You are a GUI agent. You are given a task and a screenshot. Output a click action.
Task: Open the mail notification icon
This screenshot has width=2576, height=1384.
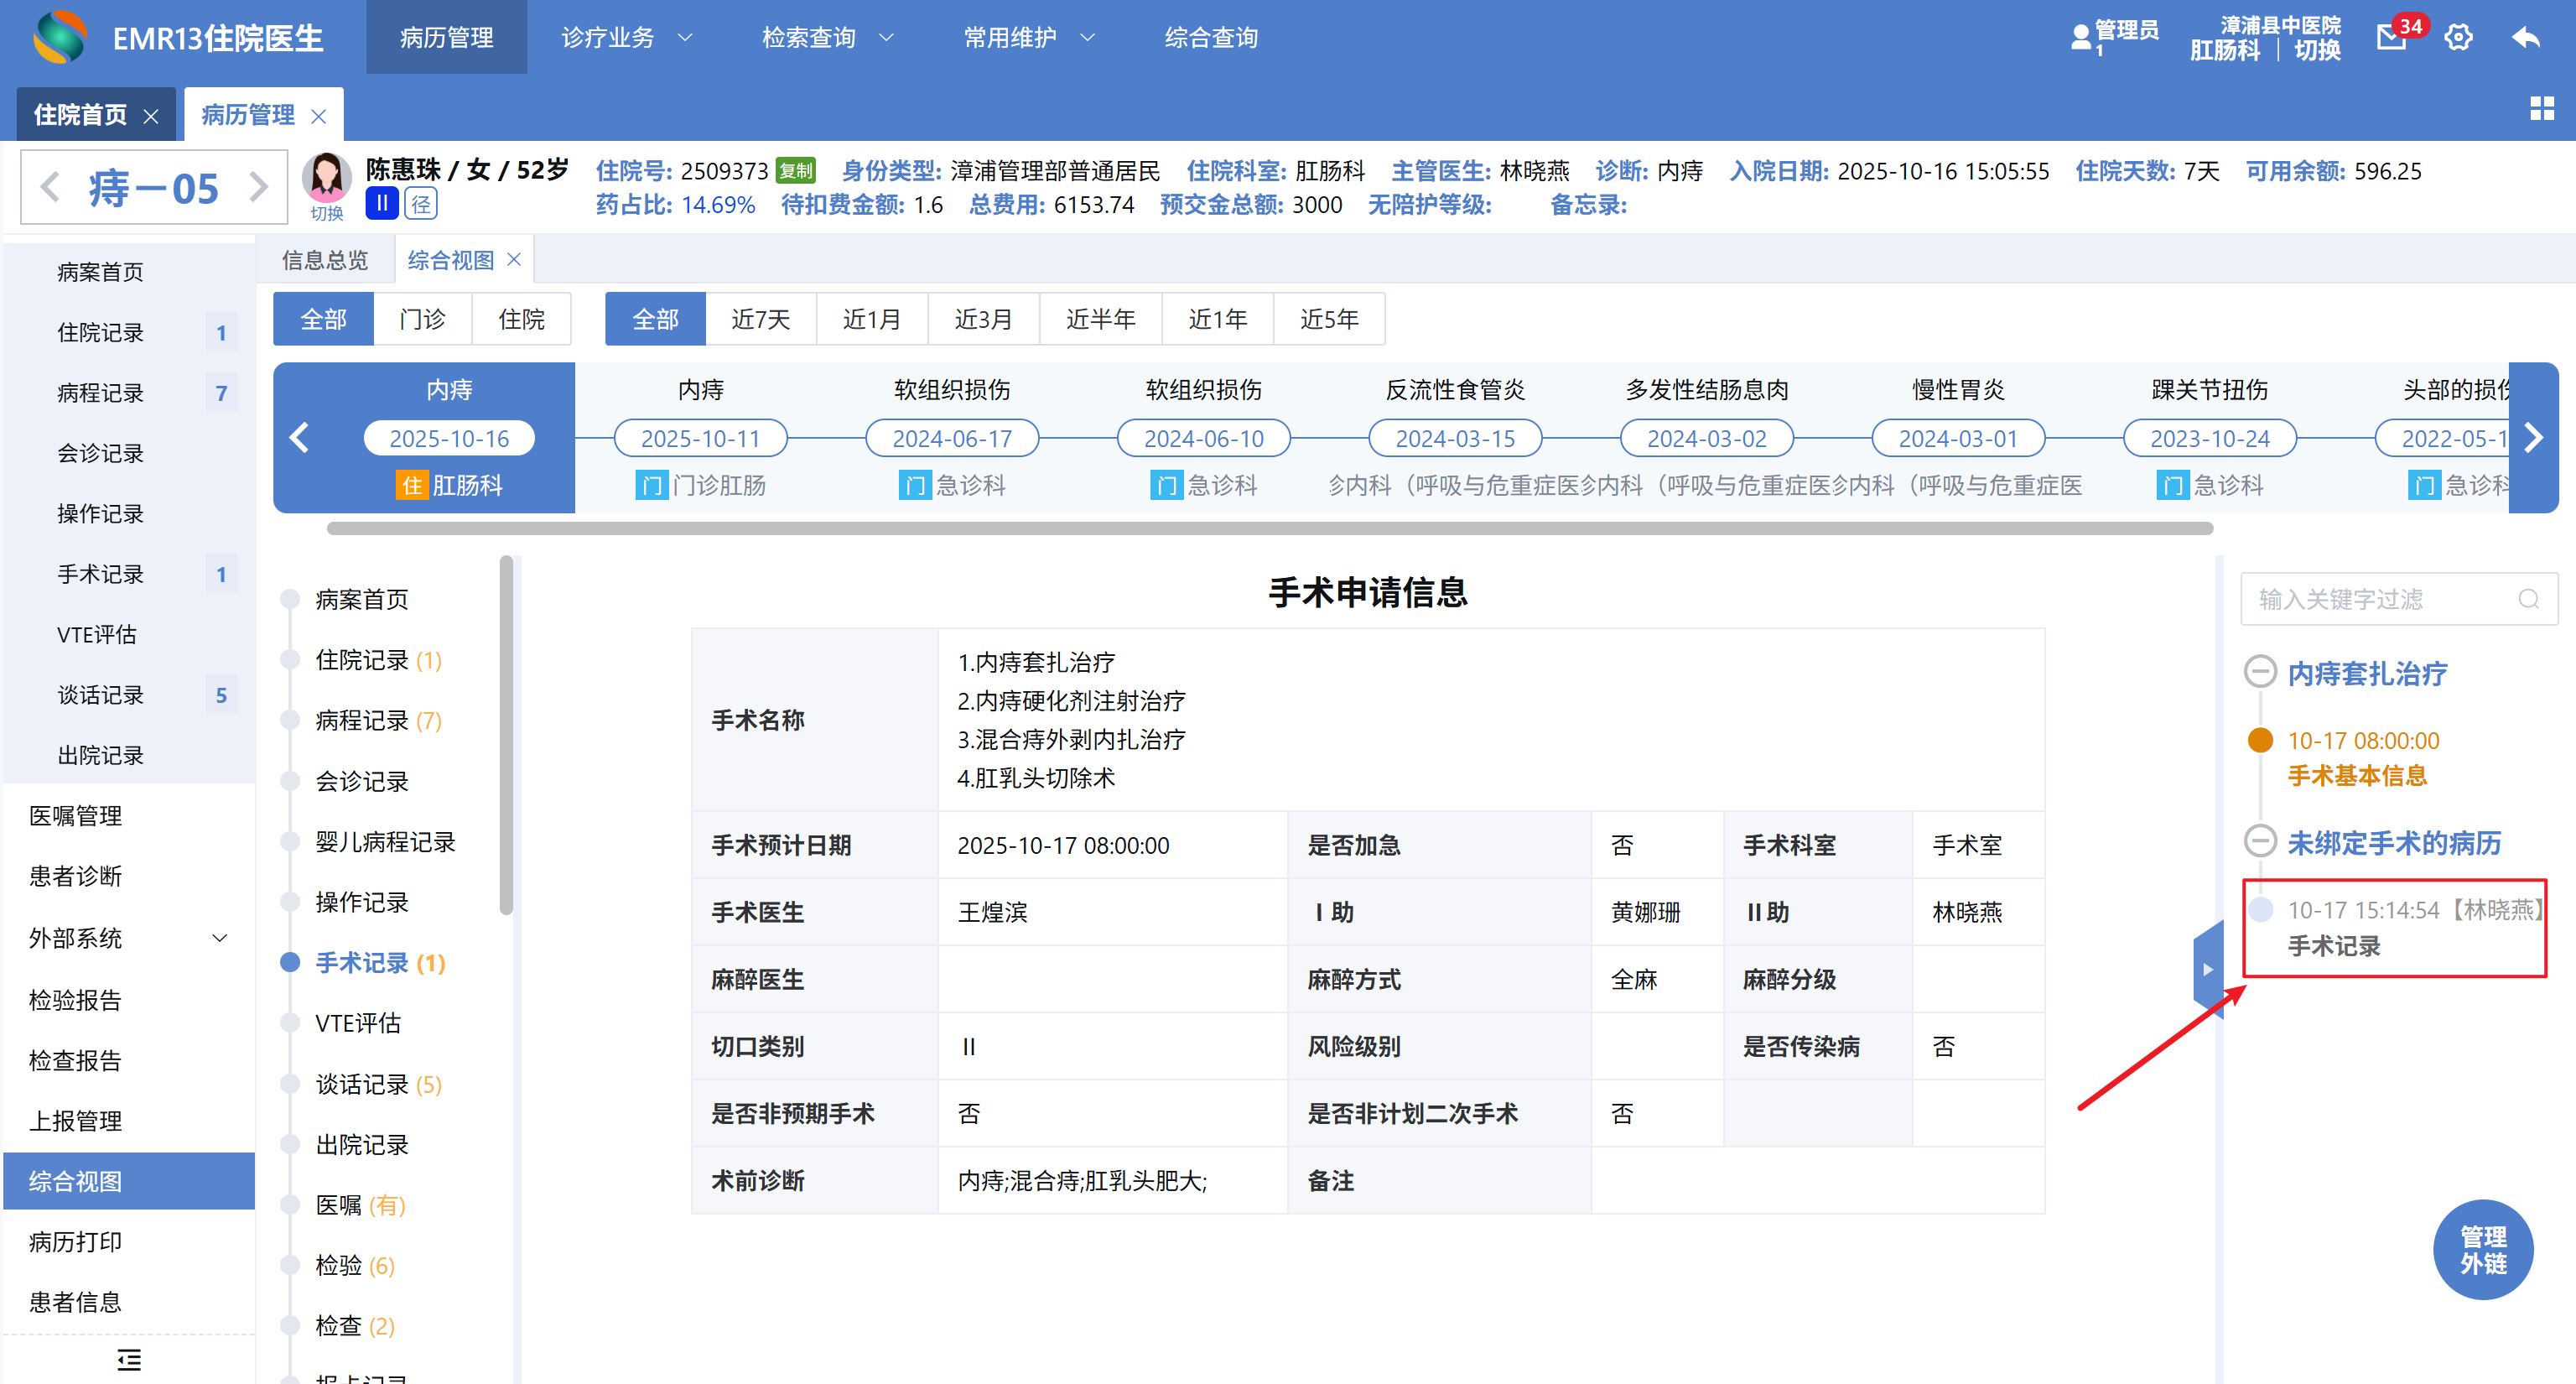2391,38
